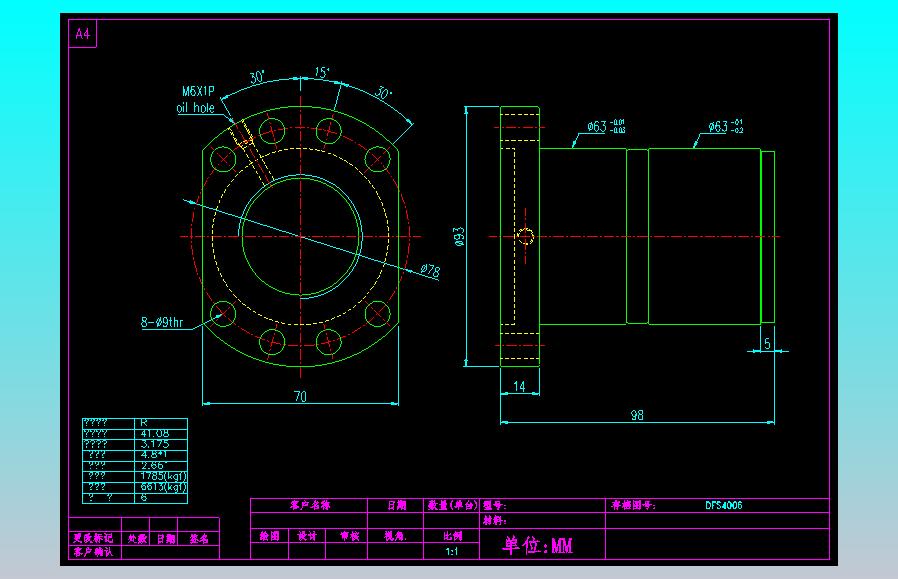Click the 设计 title block cell

[x=307, y=536]
